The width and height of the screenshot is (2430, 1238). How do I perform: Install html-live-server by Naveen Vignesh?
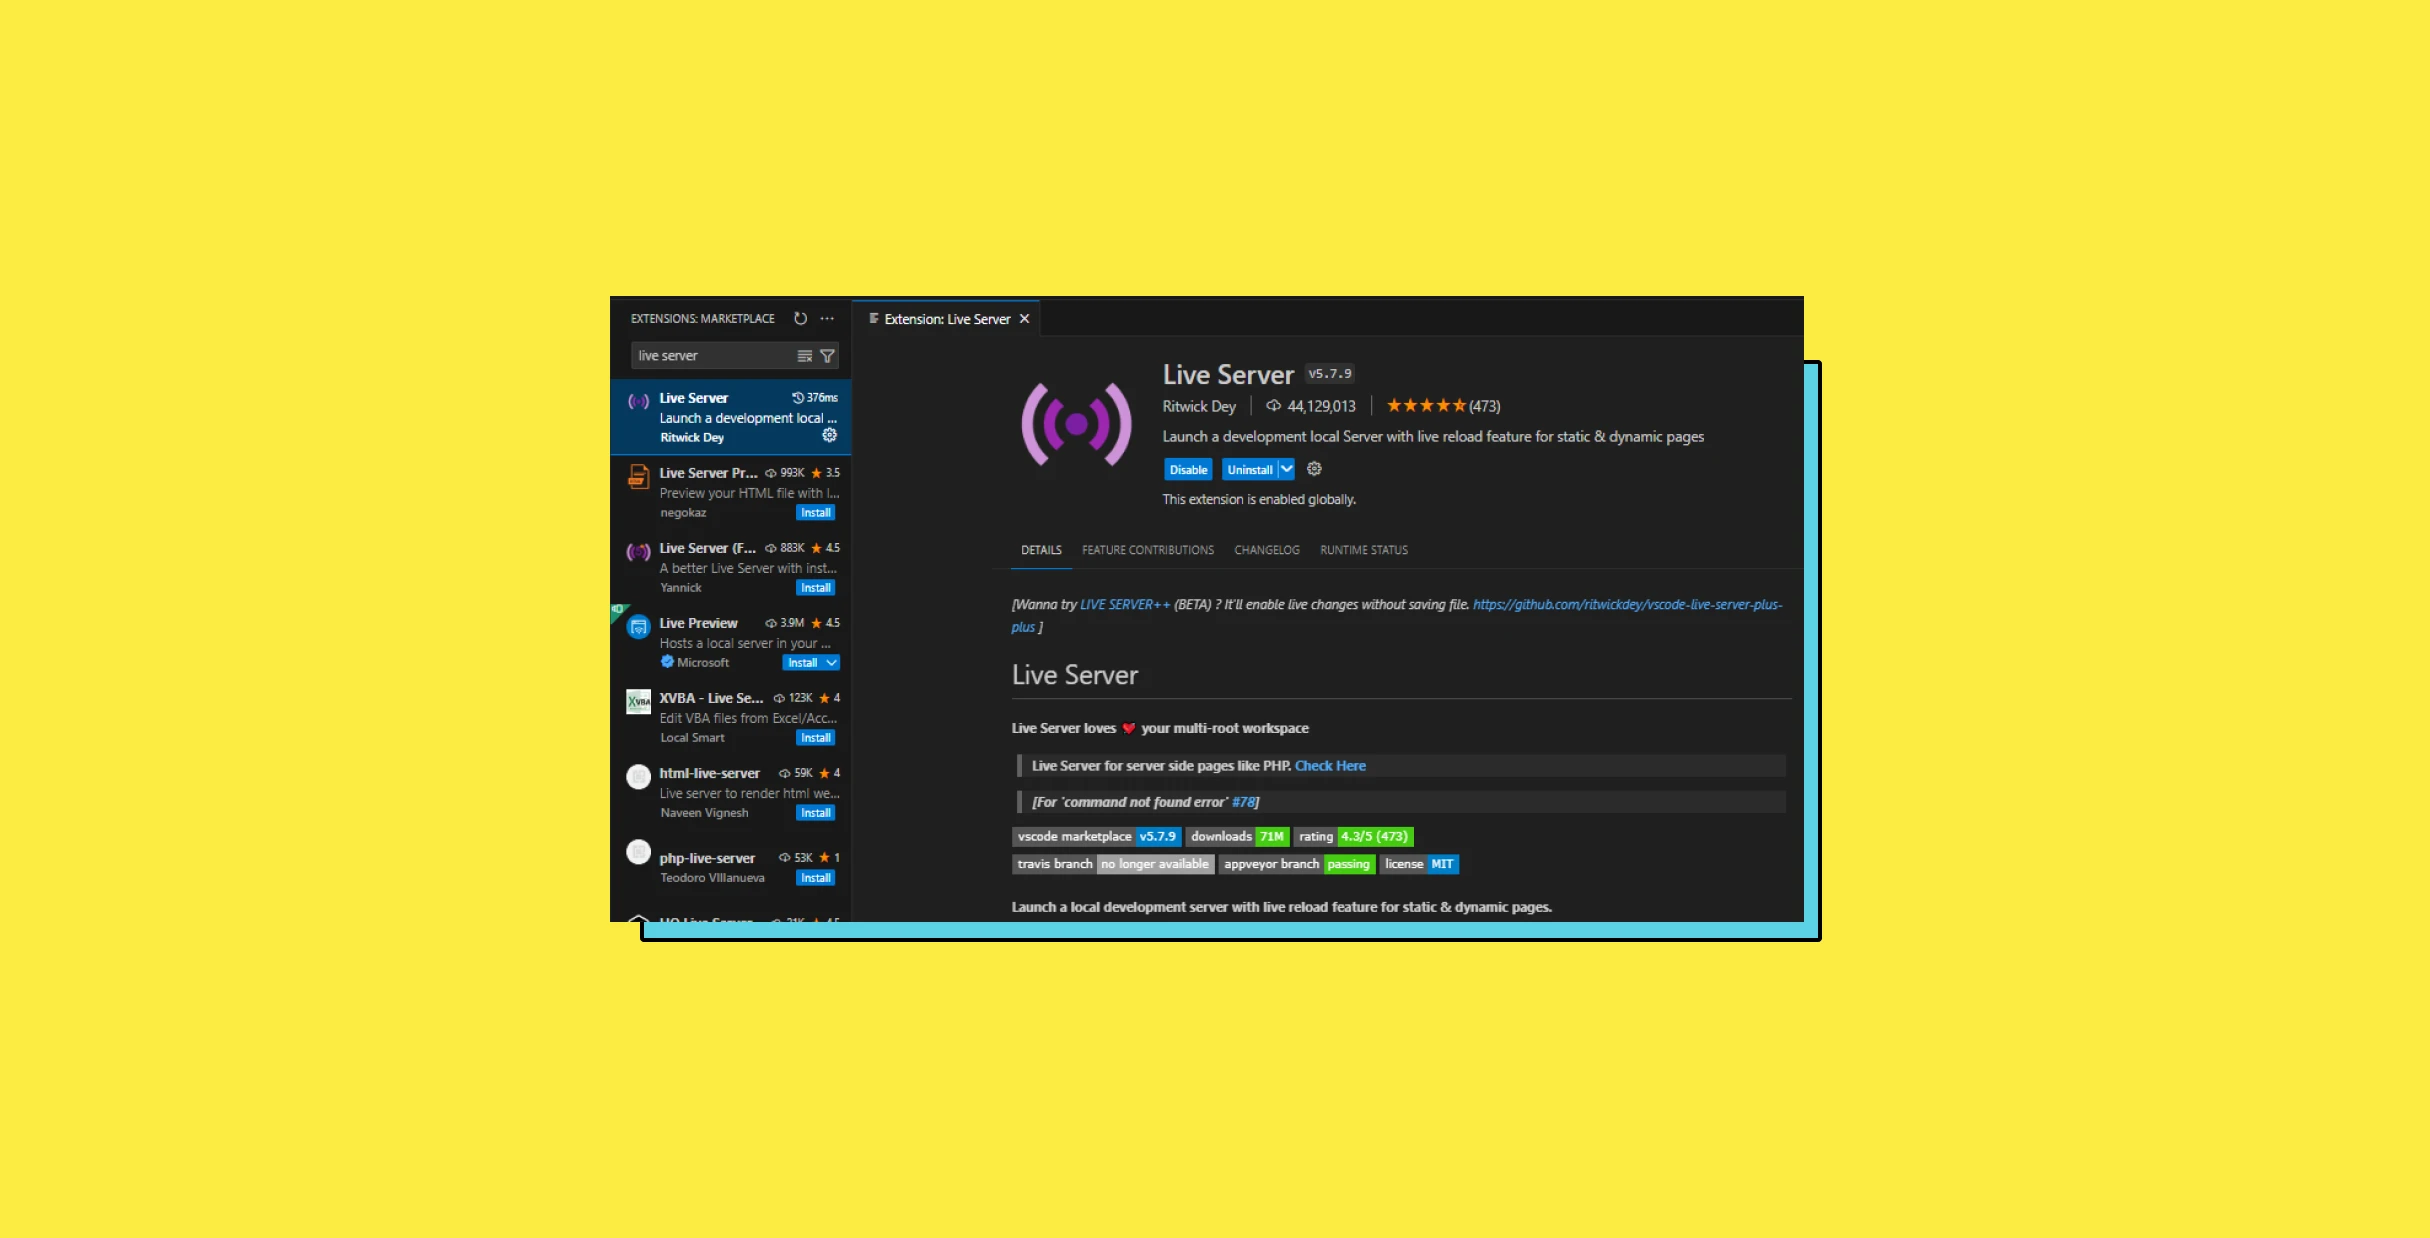coord(816,813)
